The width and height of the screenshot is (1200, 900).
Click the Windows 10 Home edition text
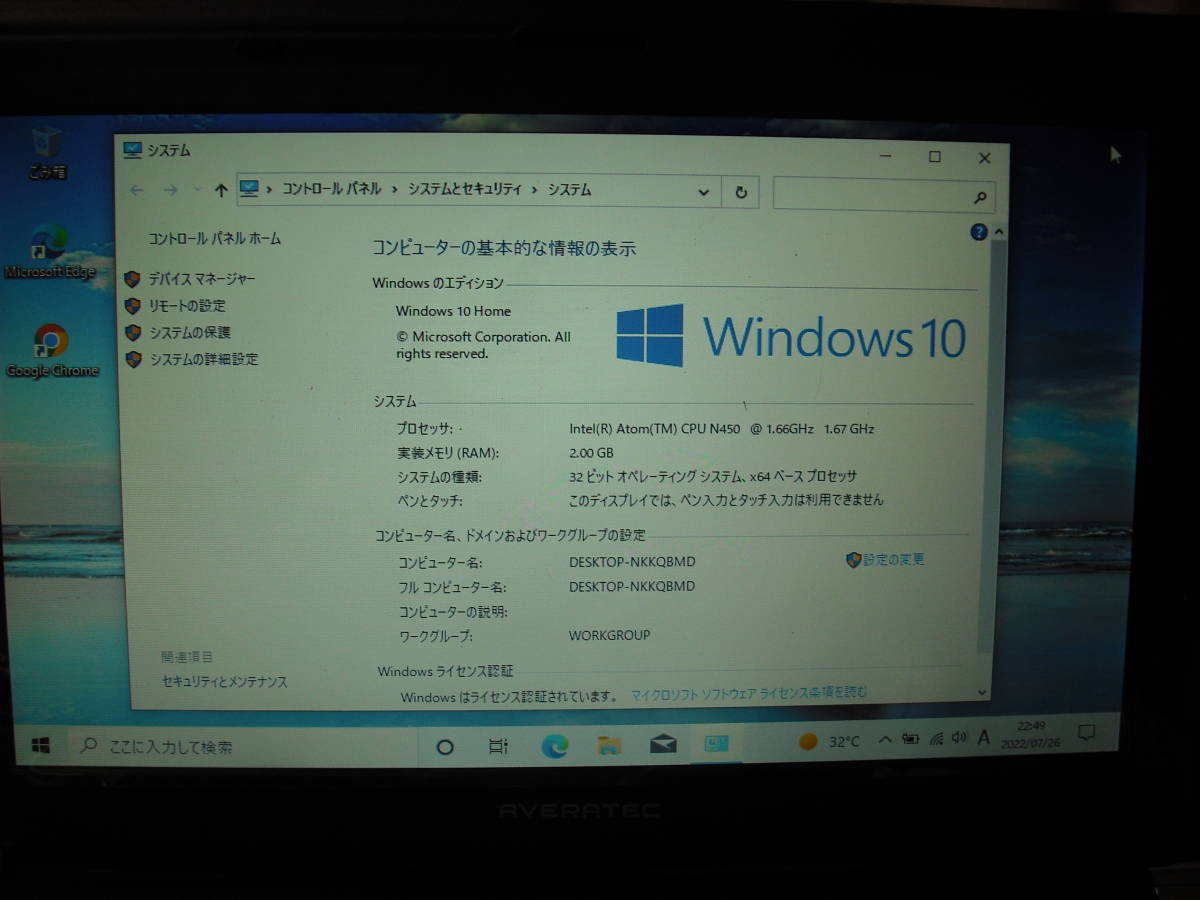[453, 311]
